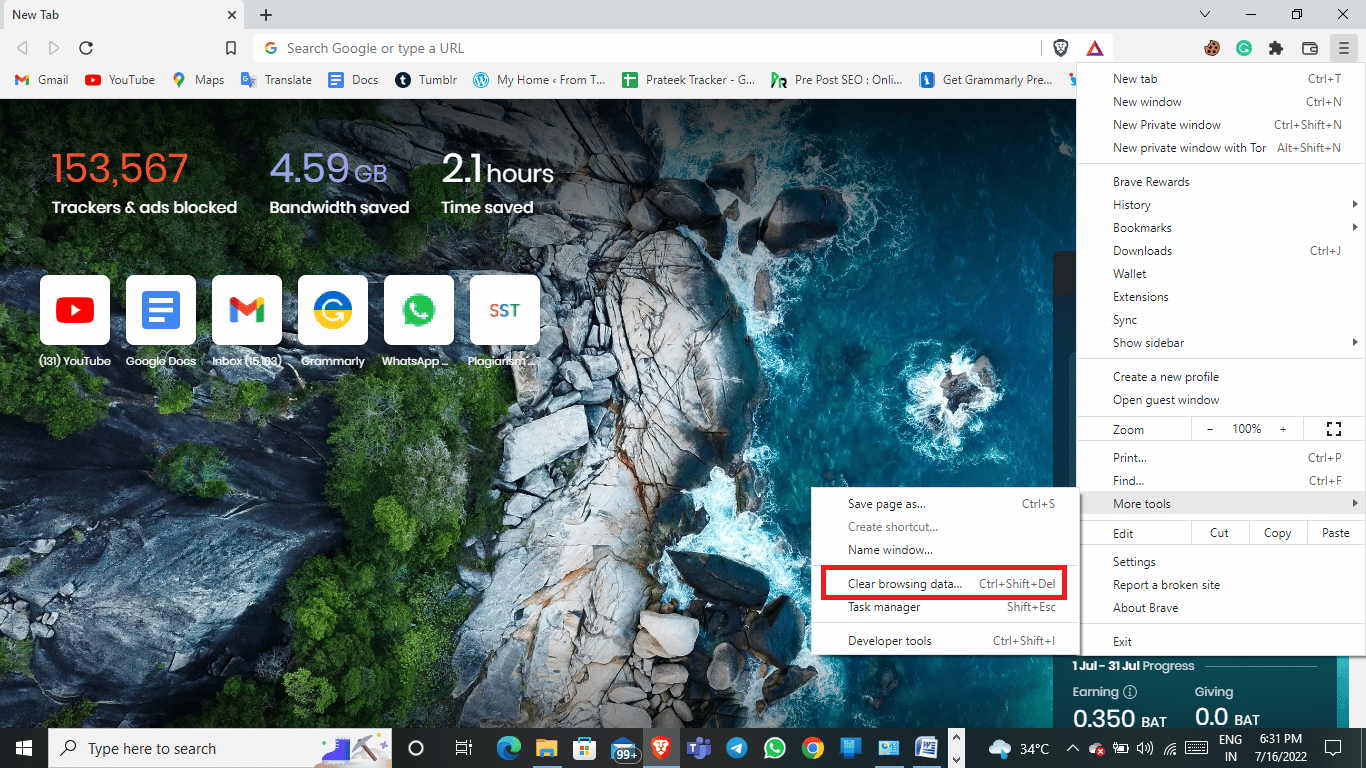1366x768 pixels.
Task: Open Settings from main menu
Action: 1221,562
